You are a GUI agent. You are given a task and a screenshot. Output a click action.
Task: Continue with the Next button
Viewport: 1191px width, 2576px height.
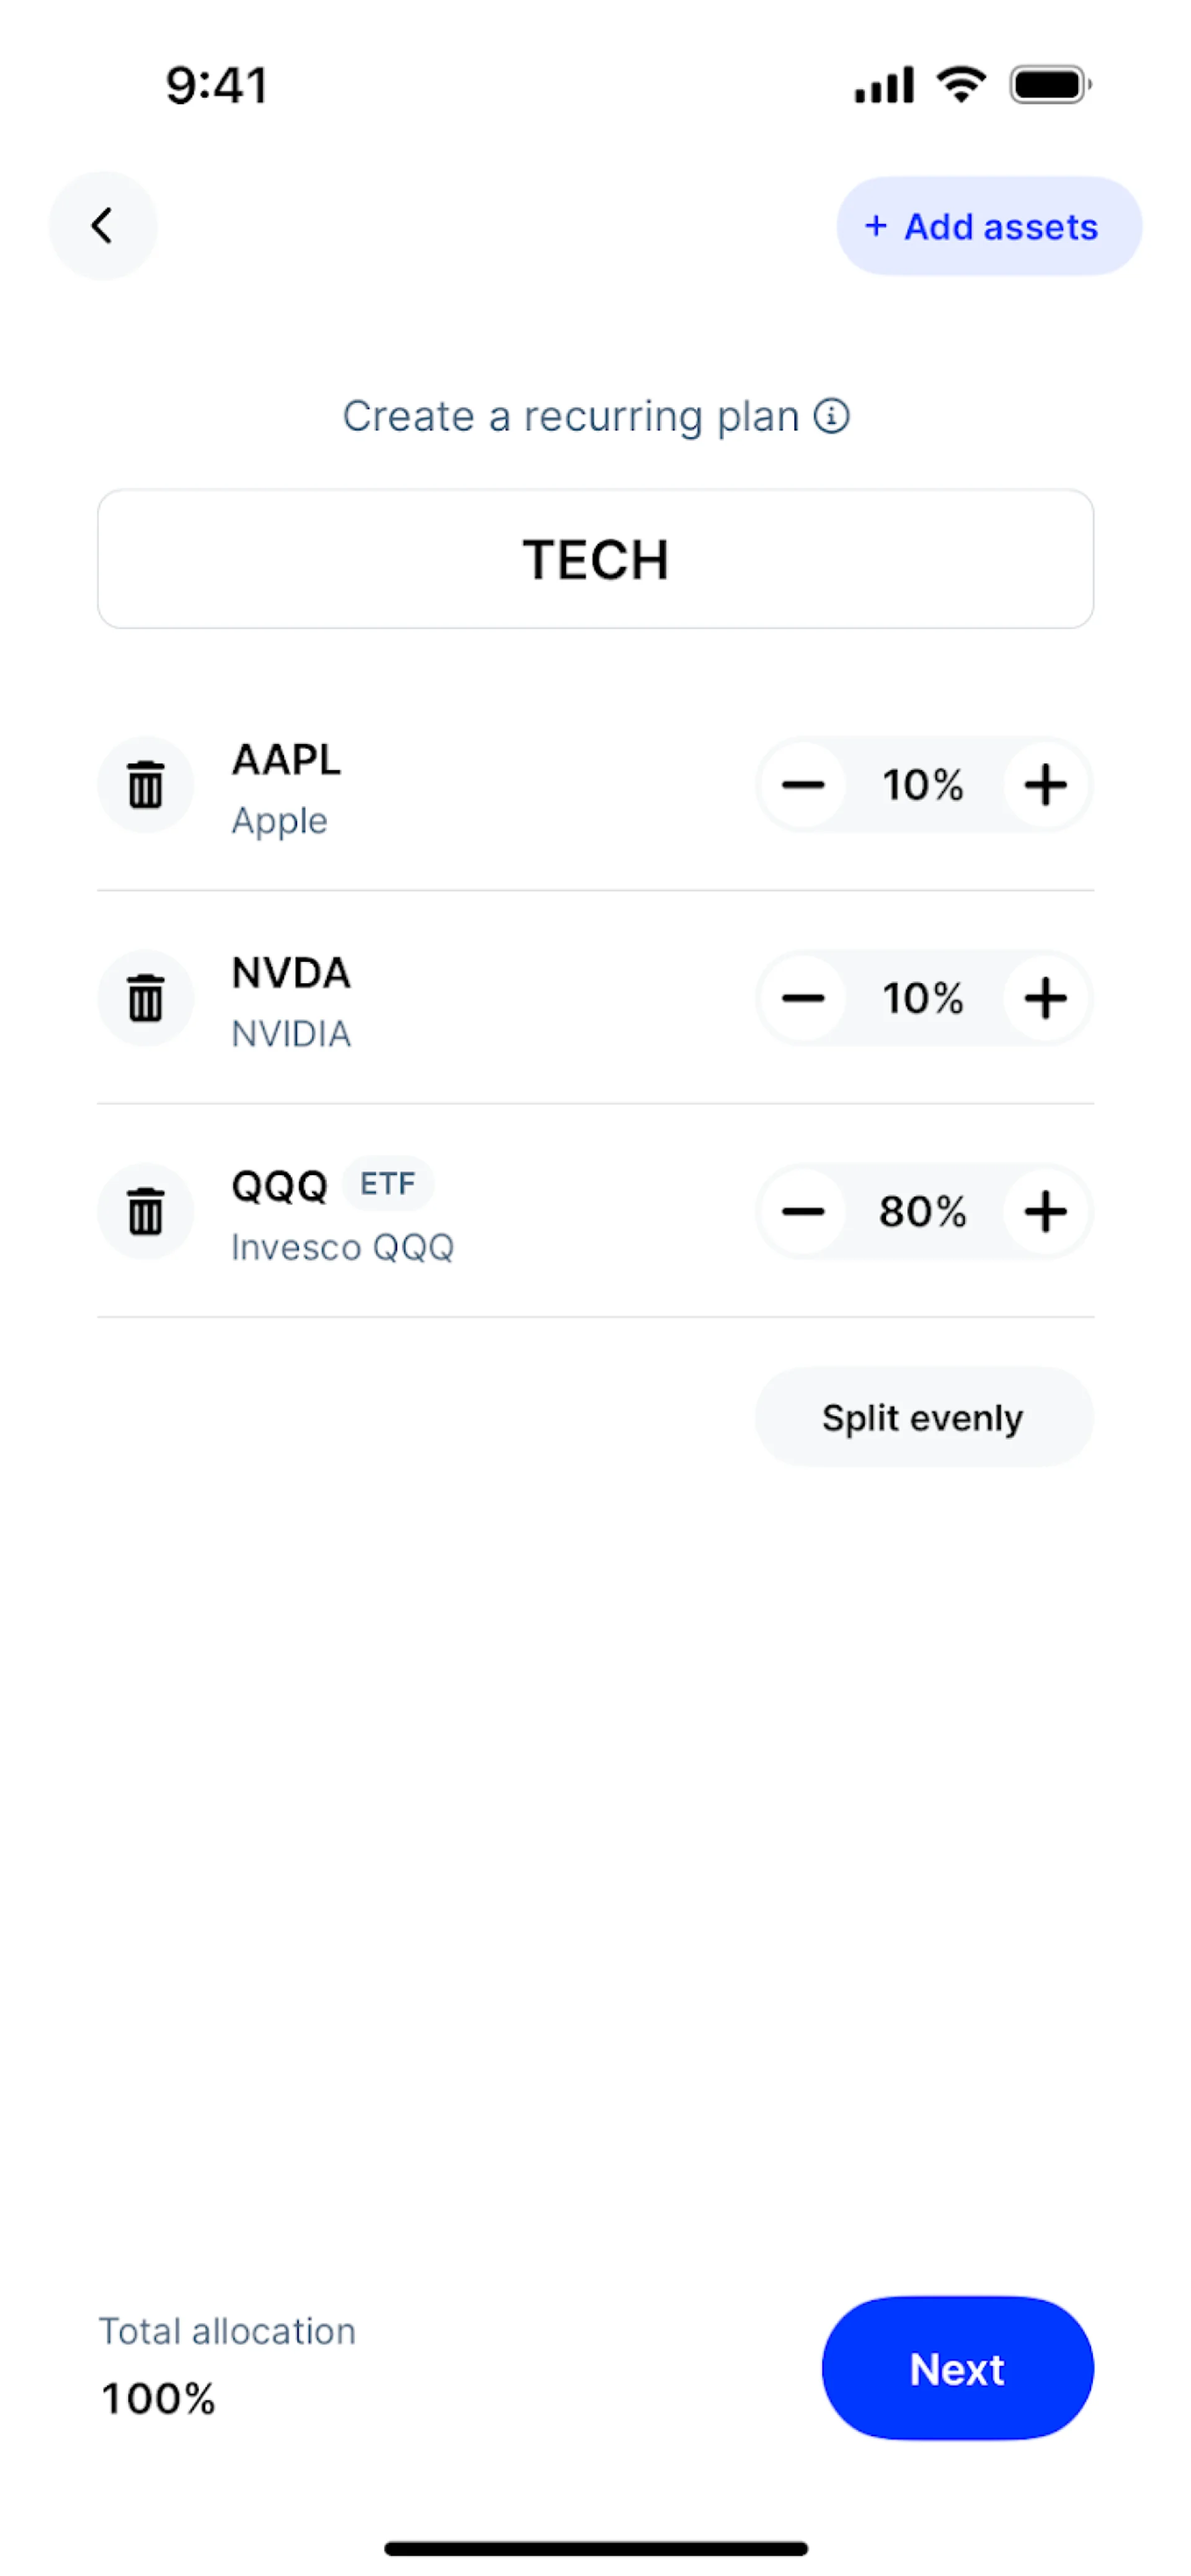pos(958,2369)
